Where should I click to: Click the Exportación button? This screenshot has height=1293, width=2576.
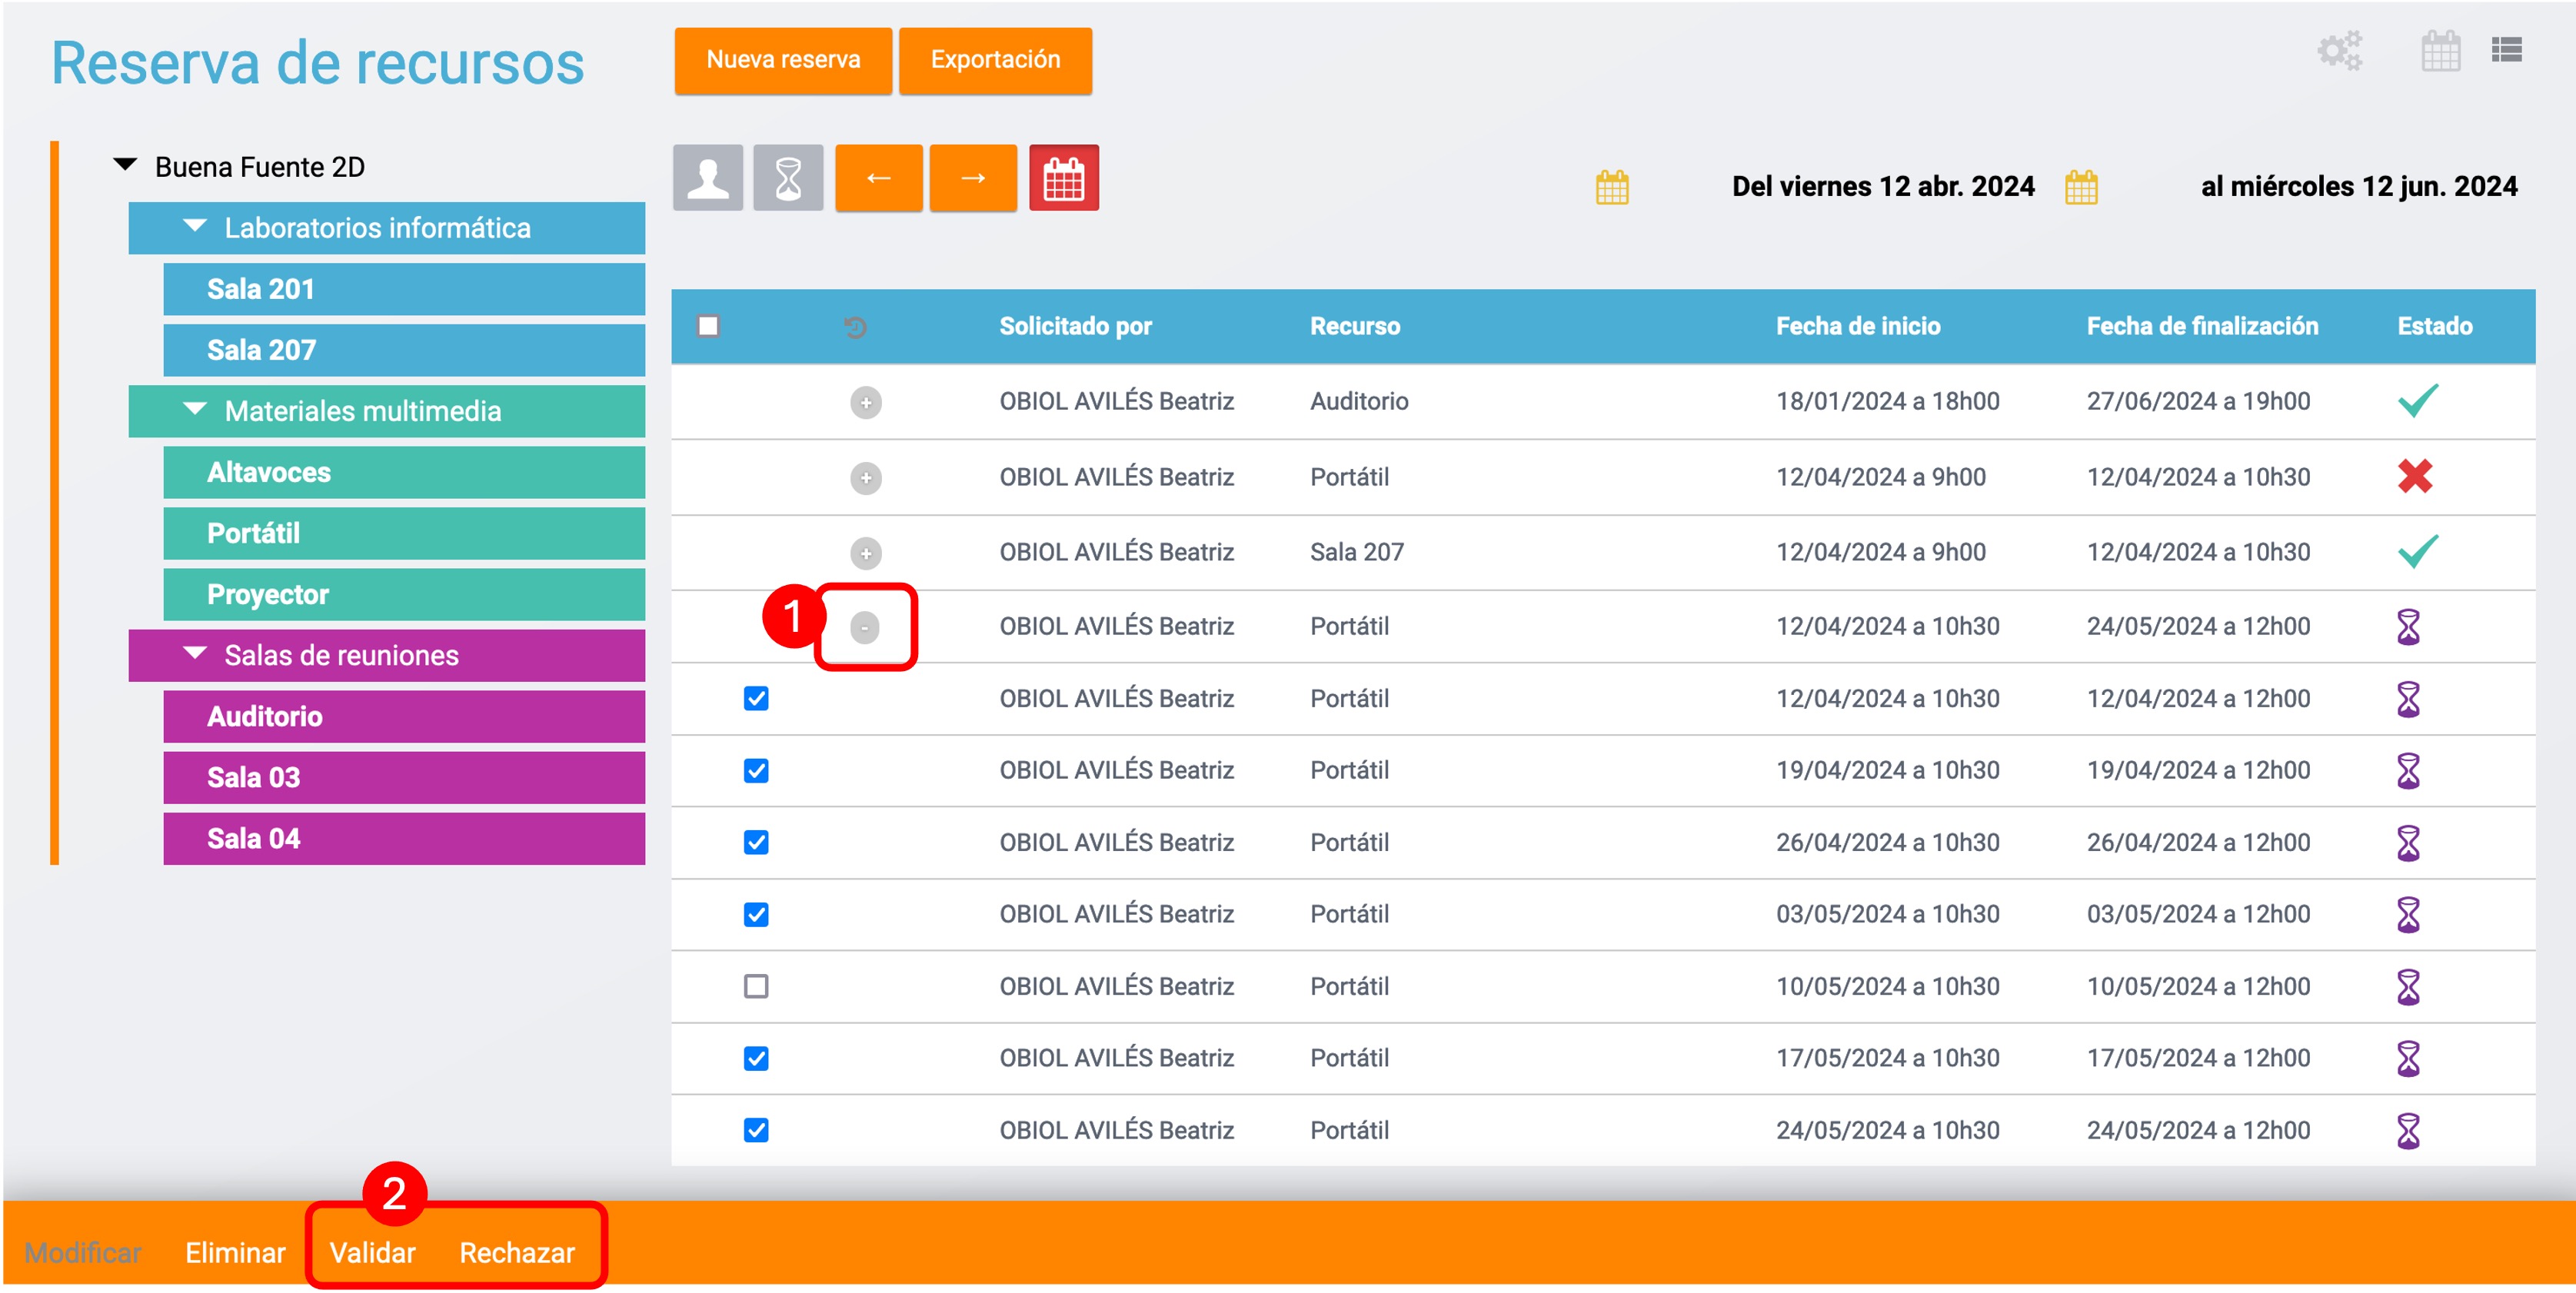click(994, 60)
